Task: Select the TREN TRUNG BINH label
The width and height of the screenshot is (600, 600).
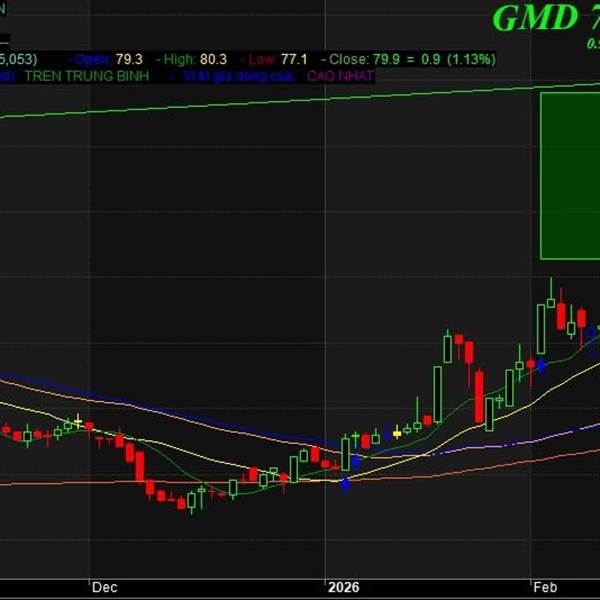Action: pyautogui.click(x=87, y=76)
